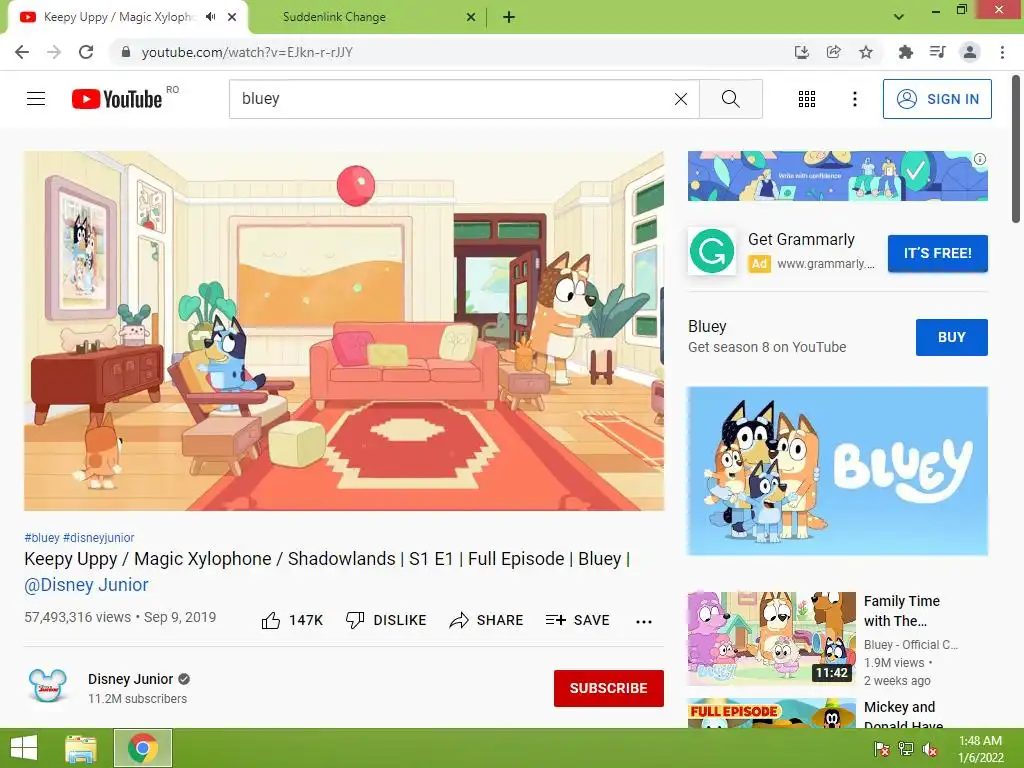Open media controls icon in toolbar
1024x768 pixels.
(x=937, y=52)
